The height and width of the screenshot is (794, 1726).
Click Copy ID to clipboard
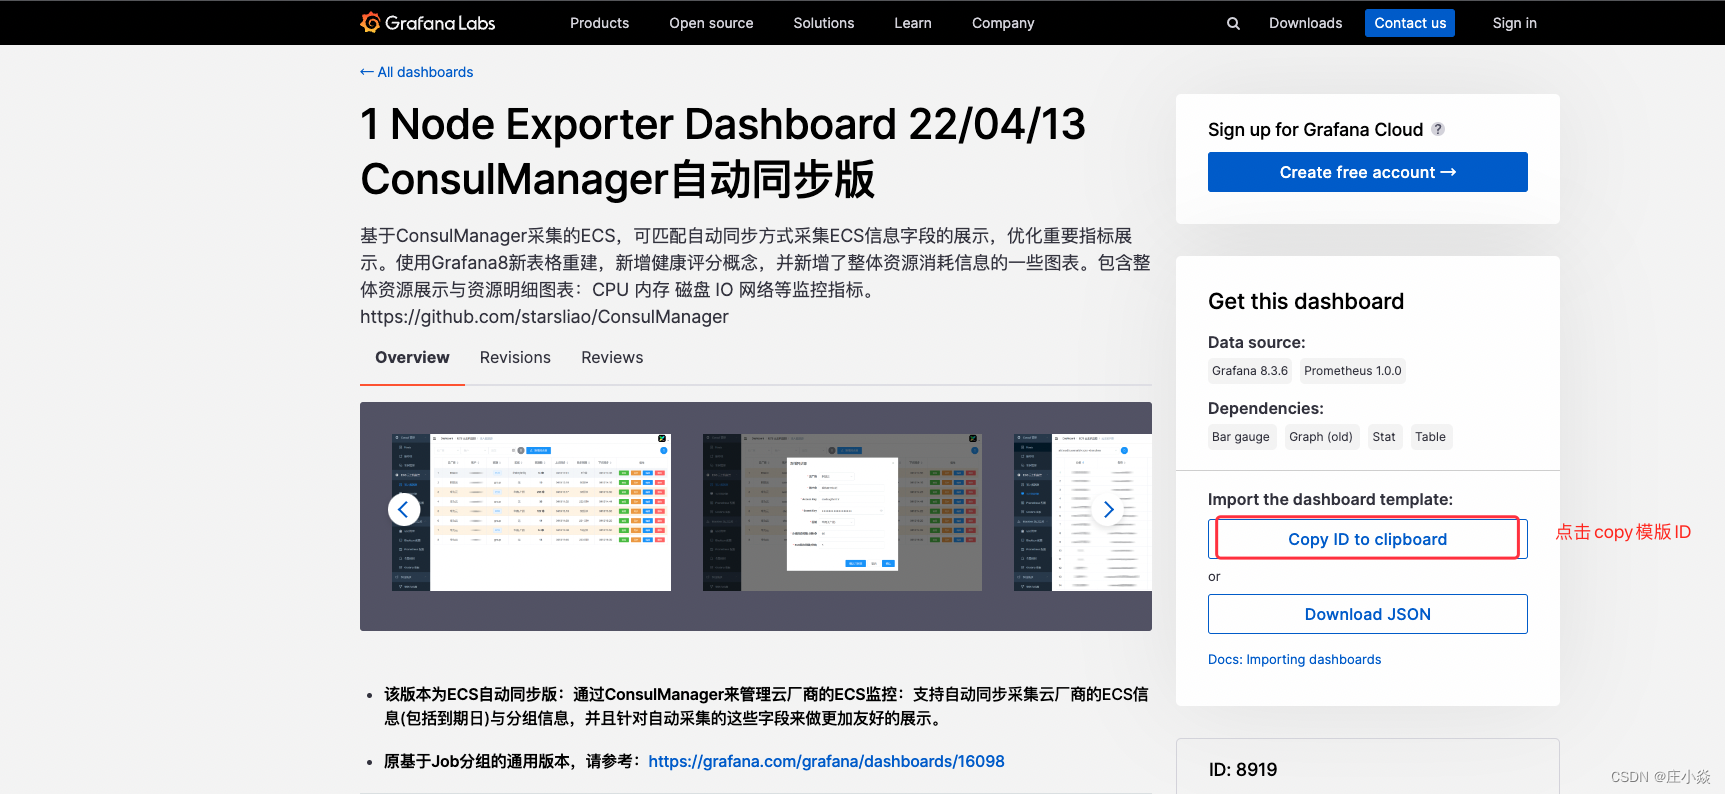tap(1367, 539)
